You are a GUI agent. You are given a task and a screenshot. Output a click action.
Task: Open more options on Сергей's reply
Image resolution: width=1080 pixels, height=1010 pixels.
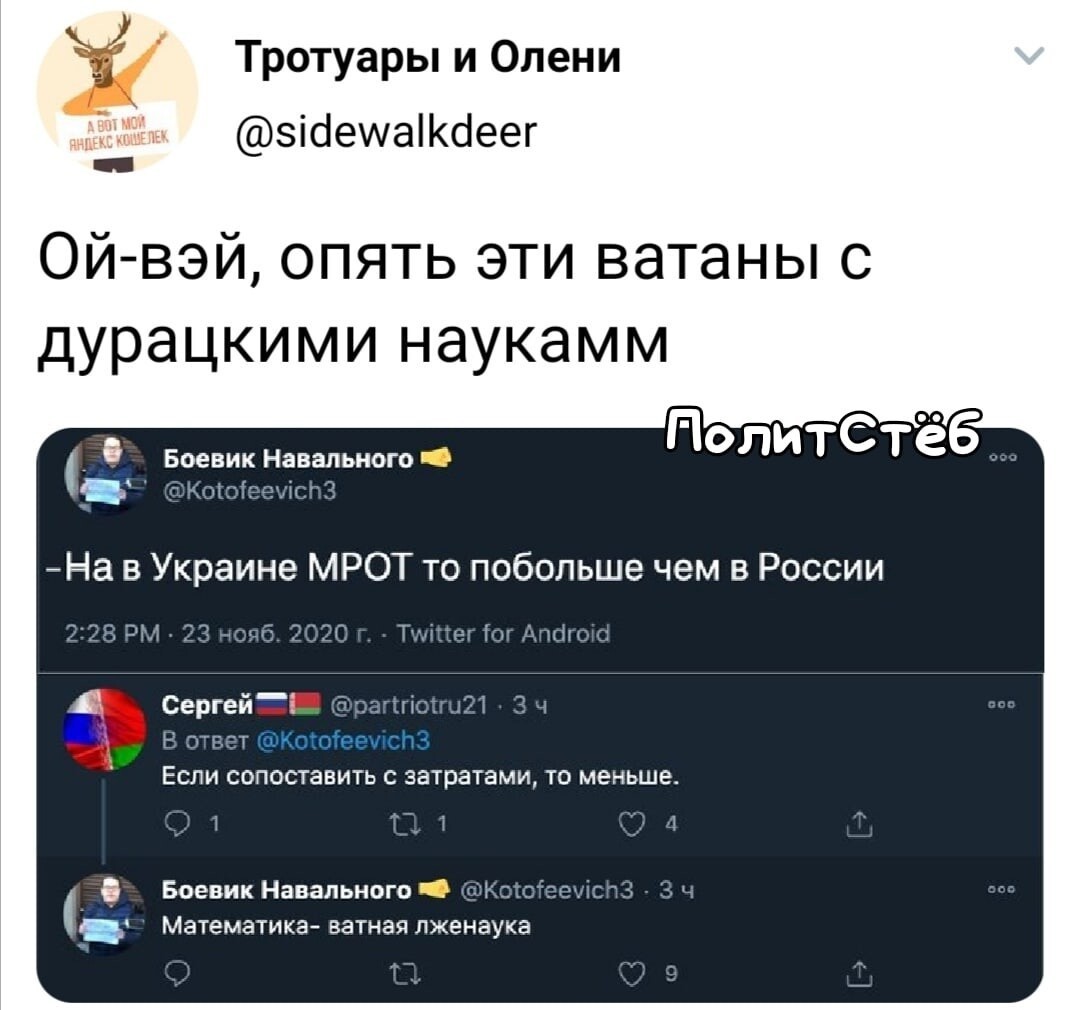click(1001, 705)
